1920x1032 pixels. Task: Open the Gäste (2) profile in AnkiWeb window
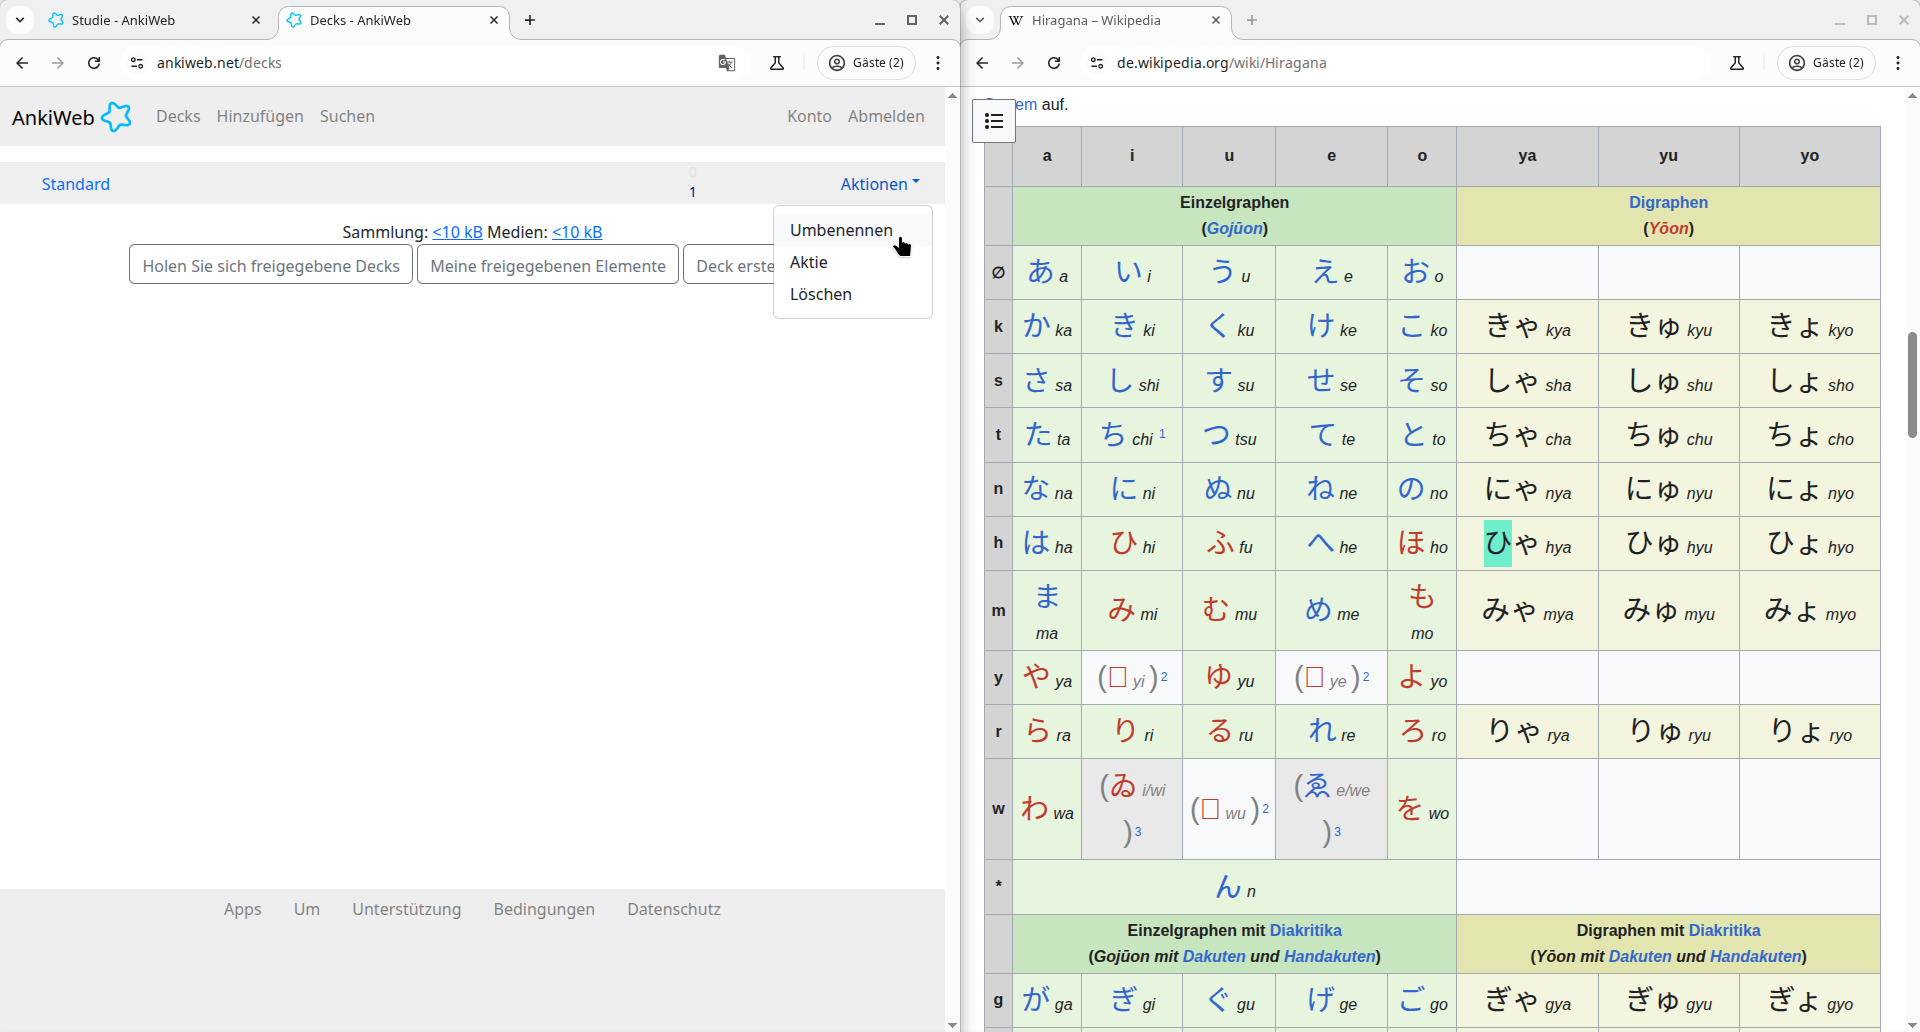pyautogui.click(x=867, y=63)
